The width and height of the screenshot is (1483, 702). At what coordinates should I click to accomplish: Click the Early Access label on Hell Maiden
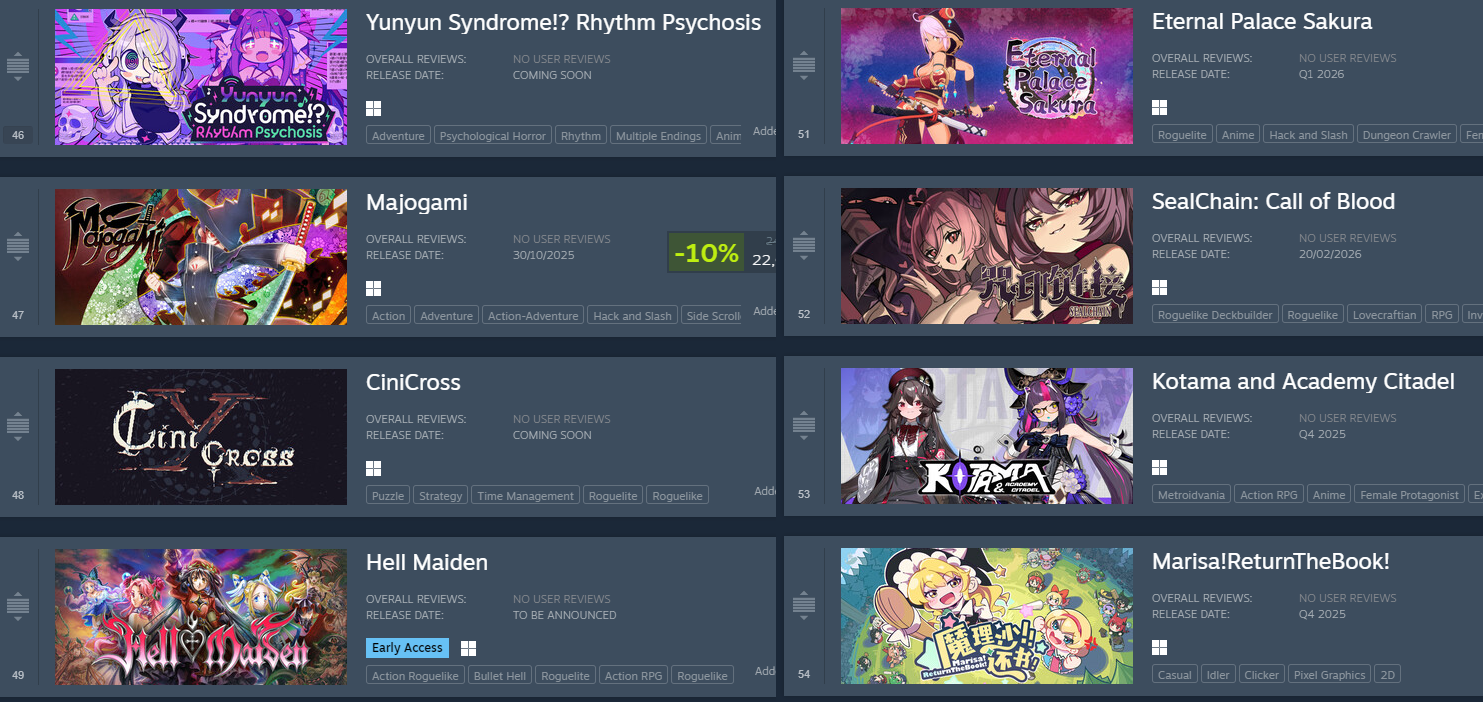pyautogui.click(x=407, y=648)
